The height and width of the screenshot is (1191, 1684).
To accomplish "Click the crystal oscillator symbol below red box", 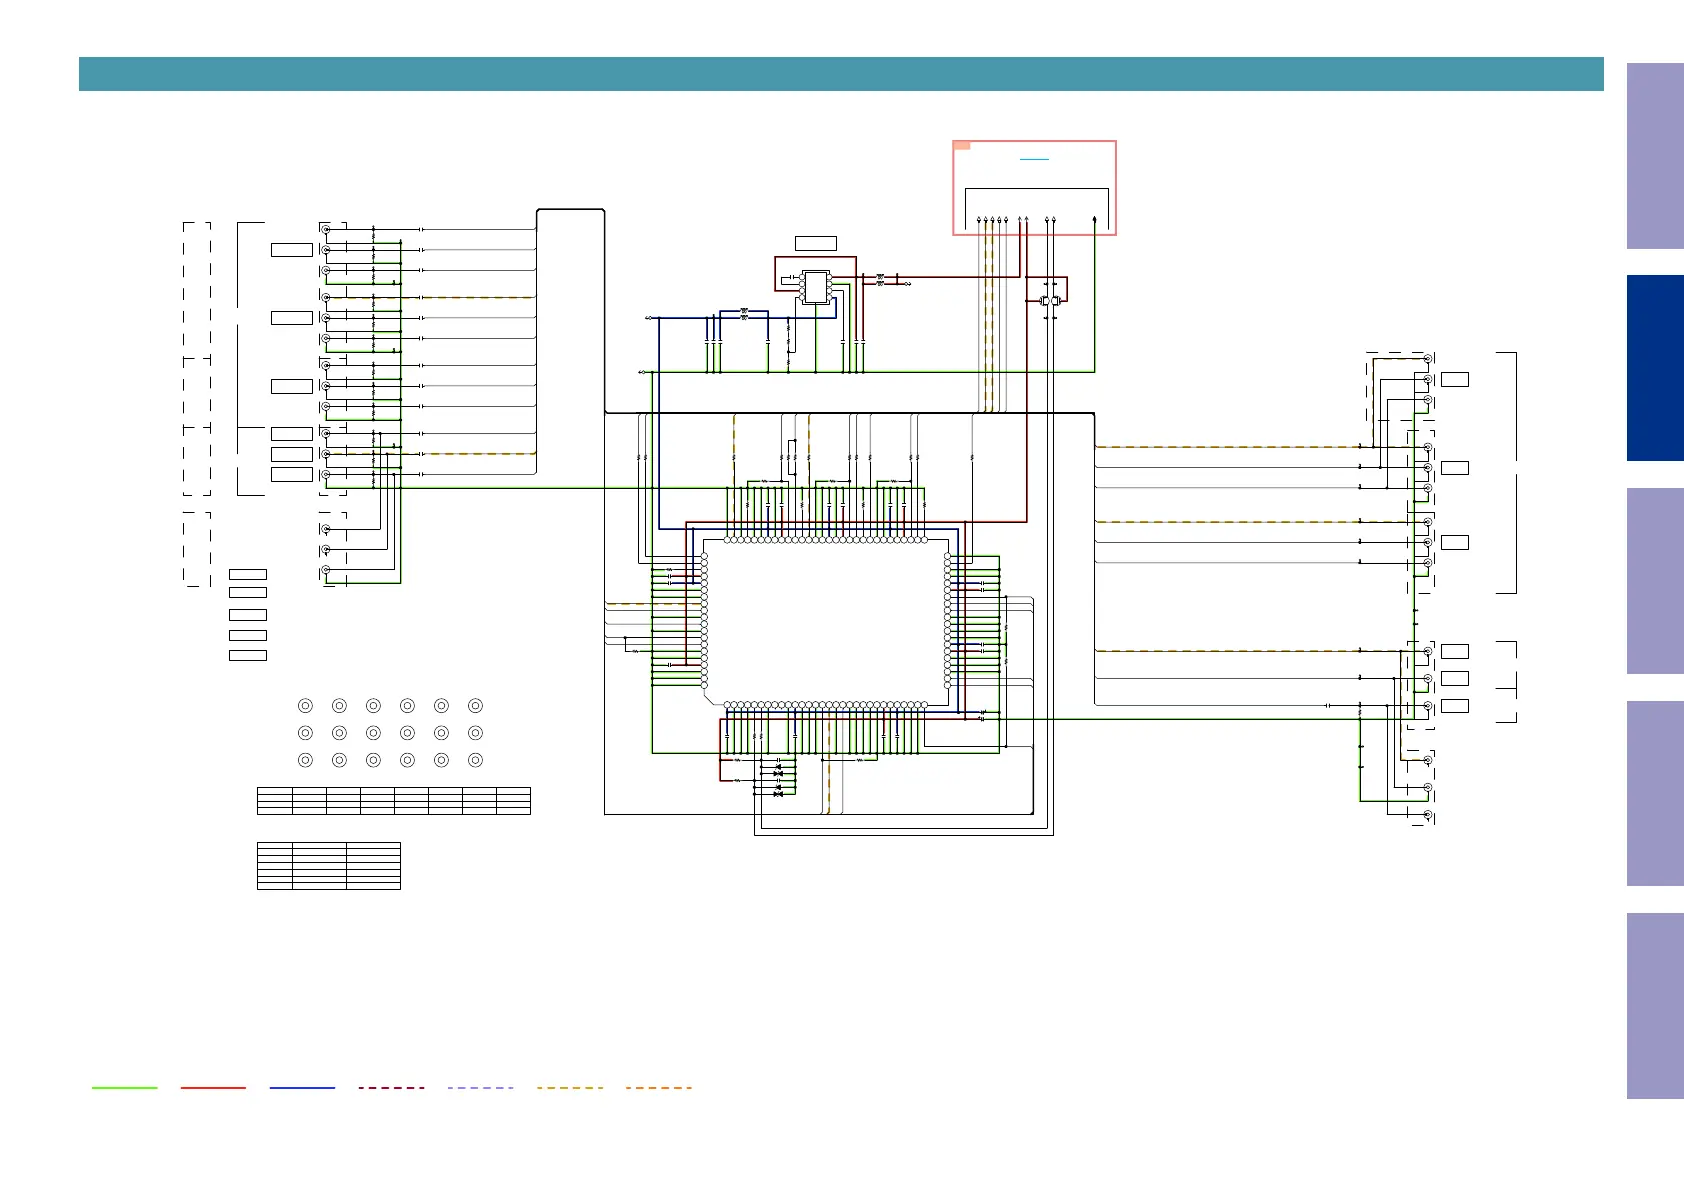I will tap(1049, 300).
